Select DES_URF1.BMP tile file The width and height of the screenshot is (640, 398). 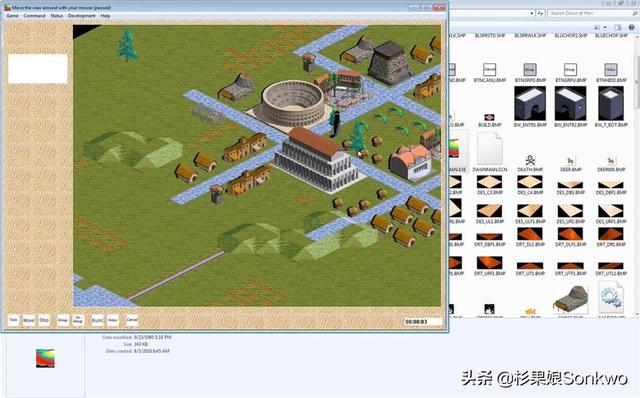pos(611,214)
